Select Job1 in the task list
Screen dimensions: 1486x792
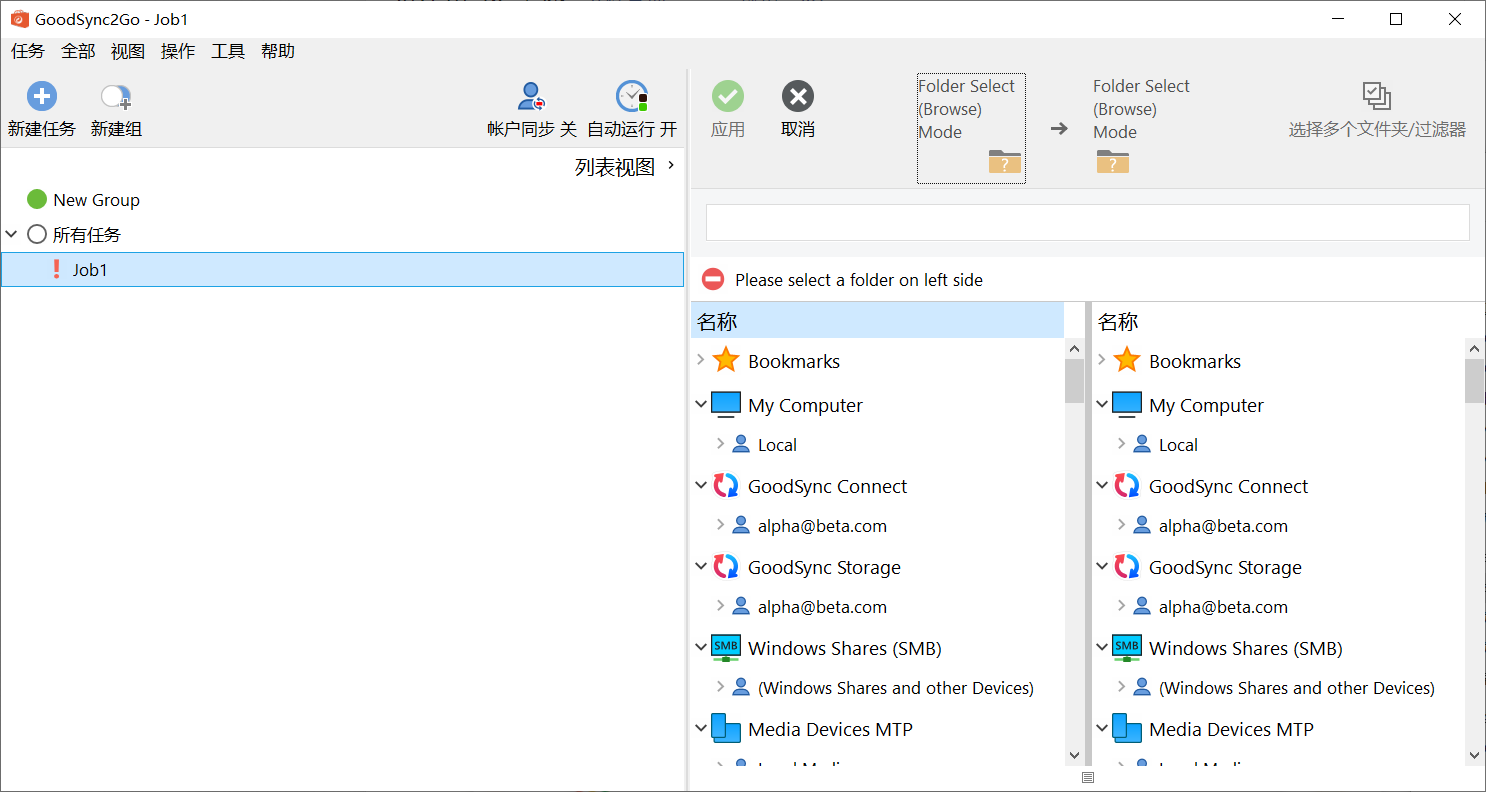(x=90, y=270)
